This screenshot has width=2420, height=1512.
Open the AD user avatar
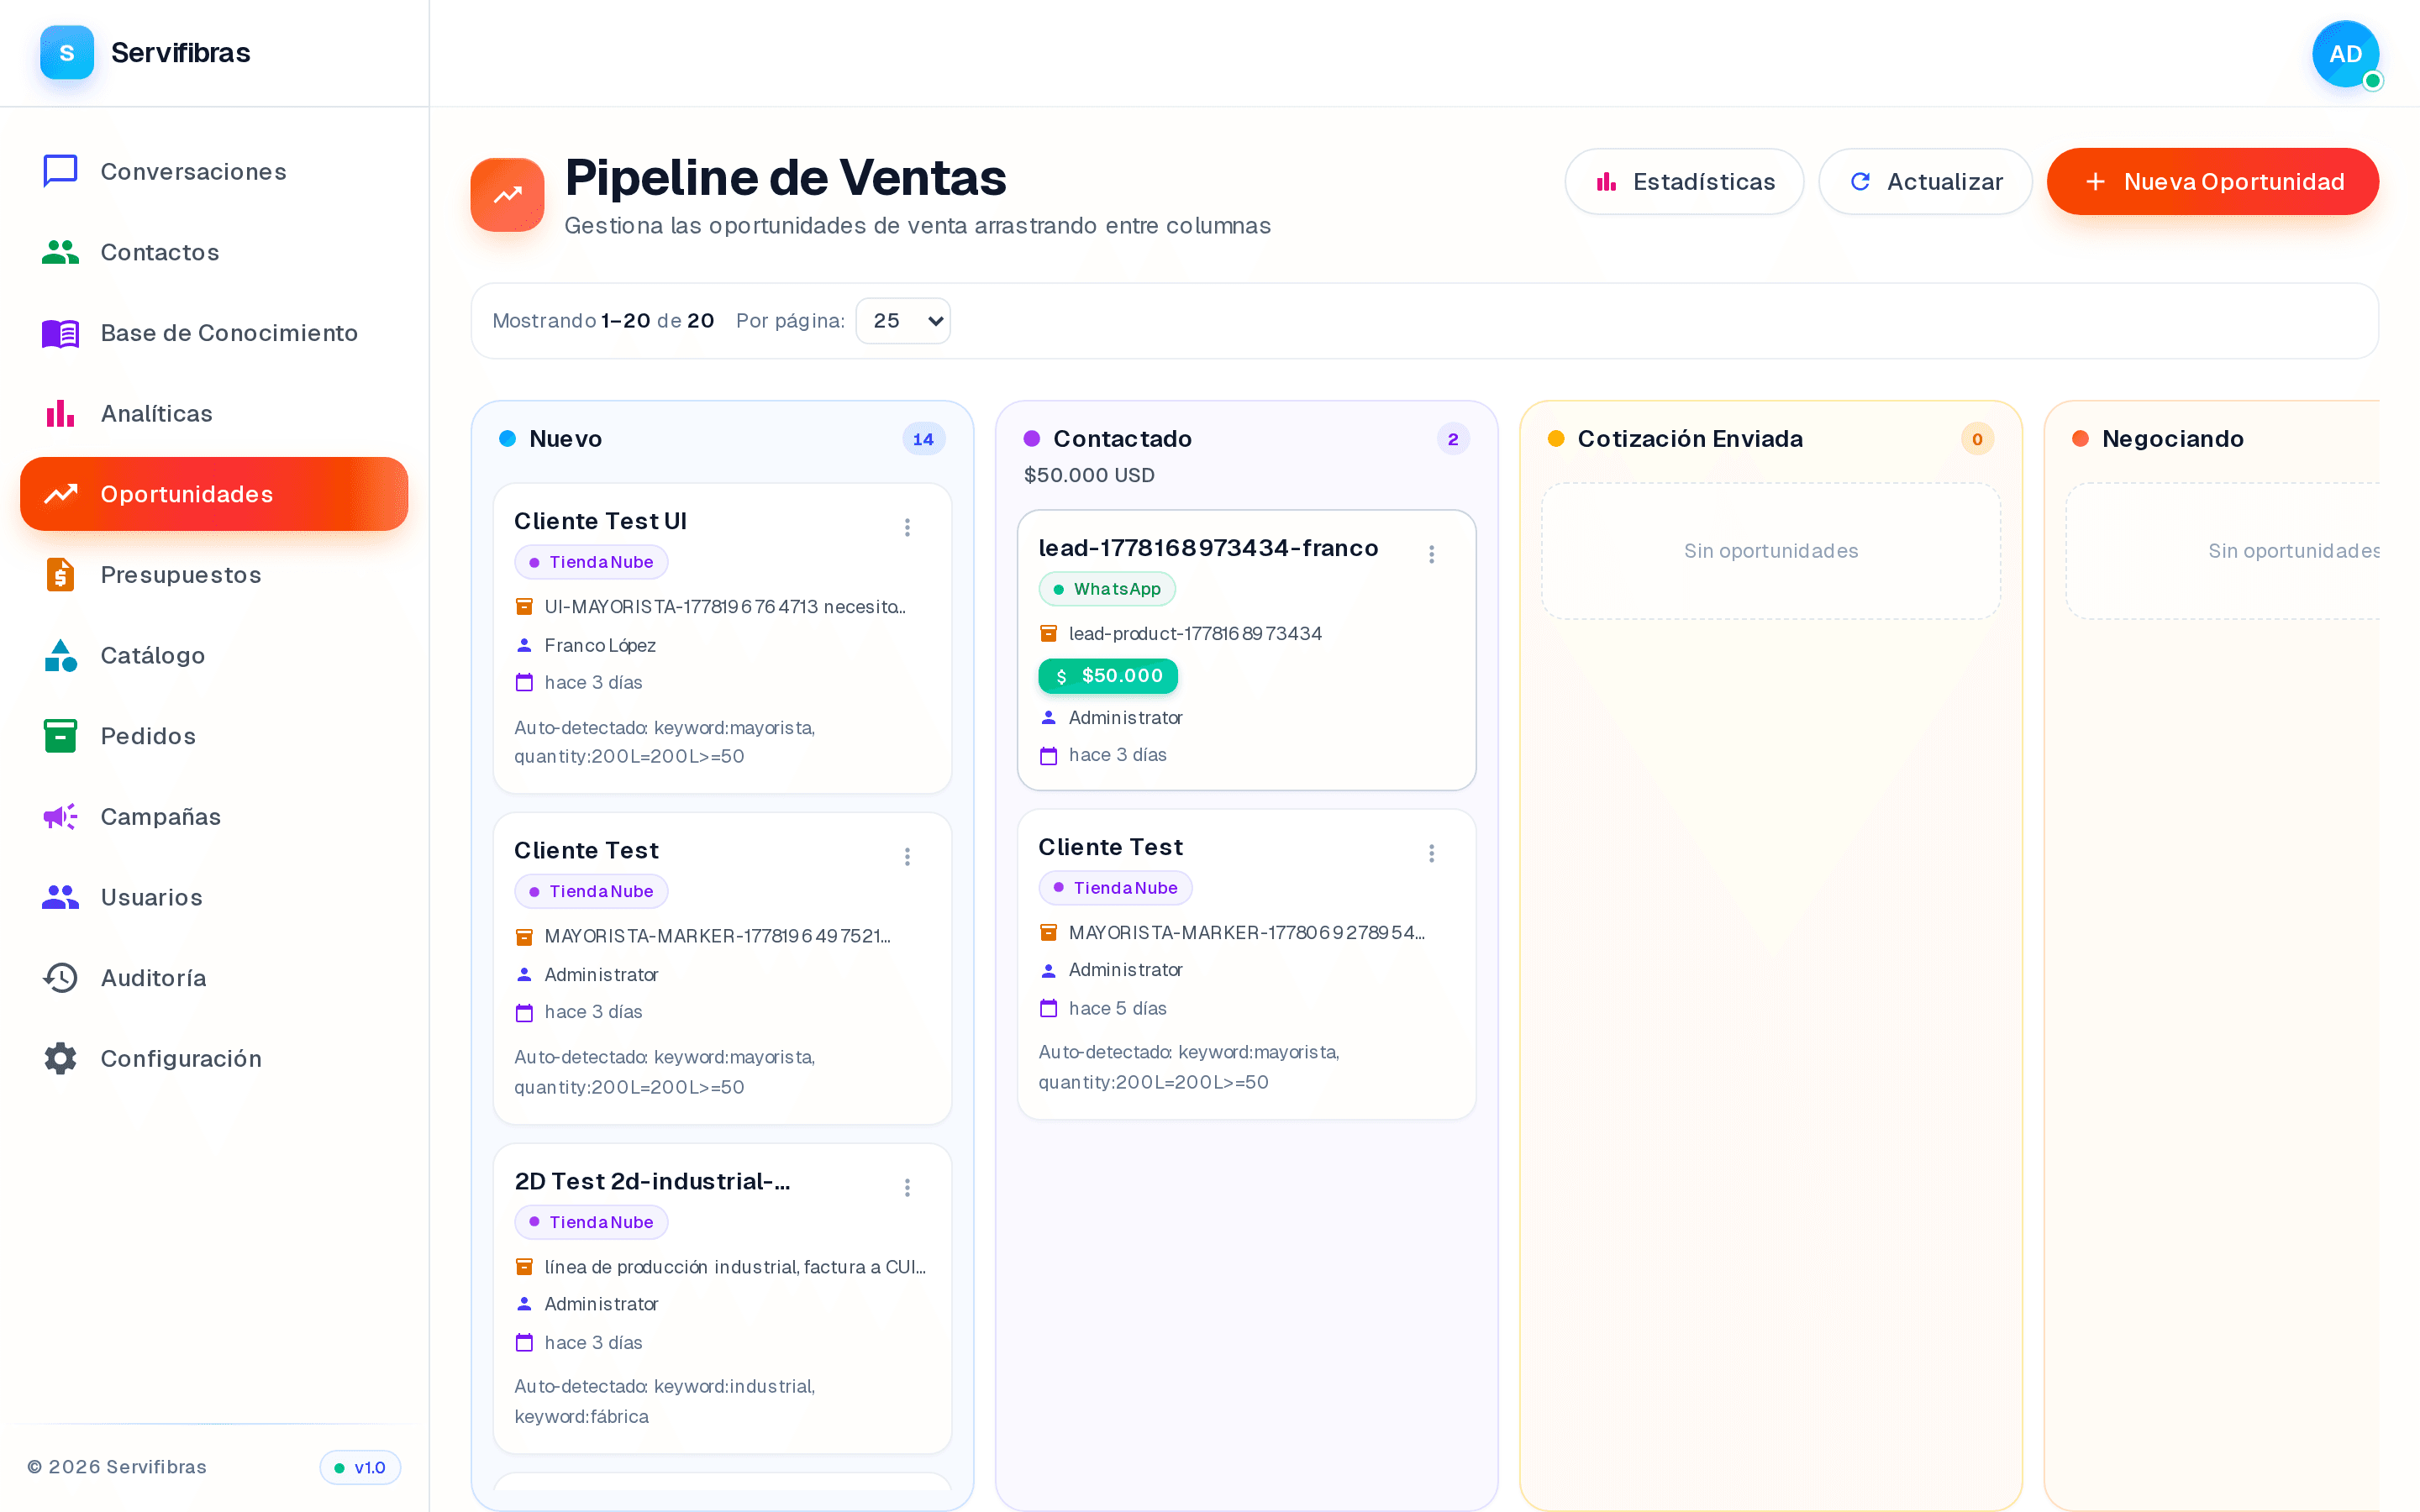tap(2346, 54)
